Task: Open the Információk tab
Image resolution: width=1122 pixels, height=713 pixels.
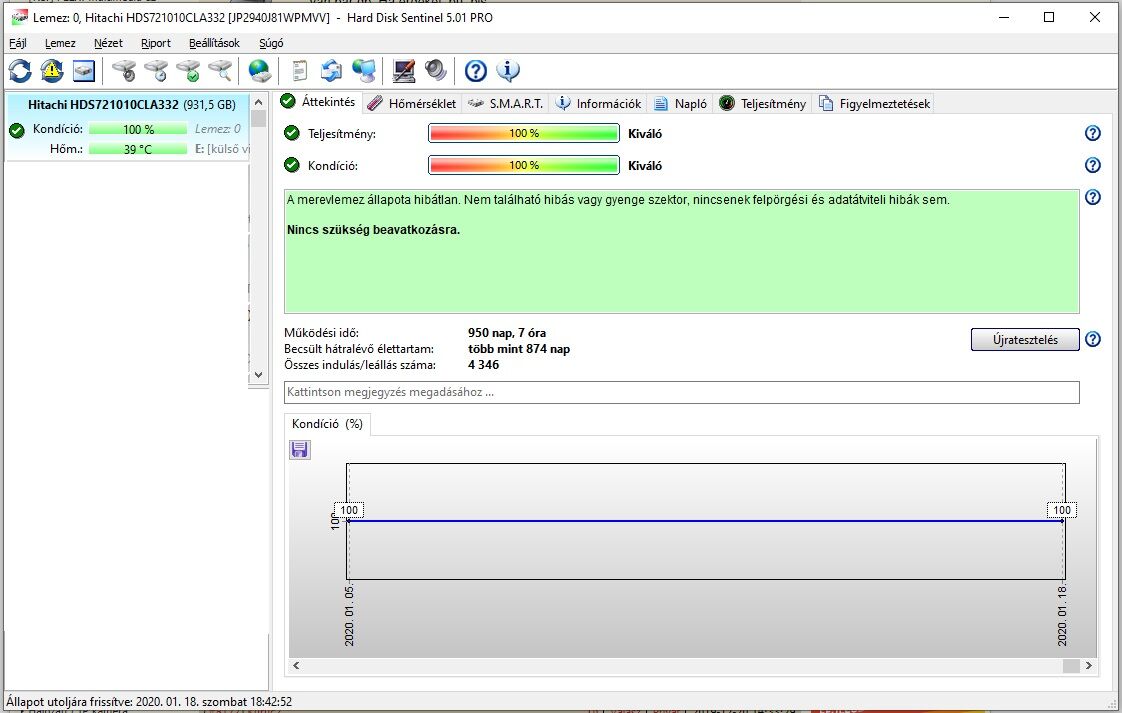Action: coord(598,104)
